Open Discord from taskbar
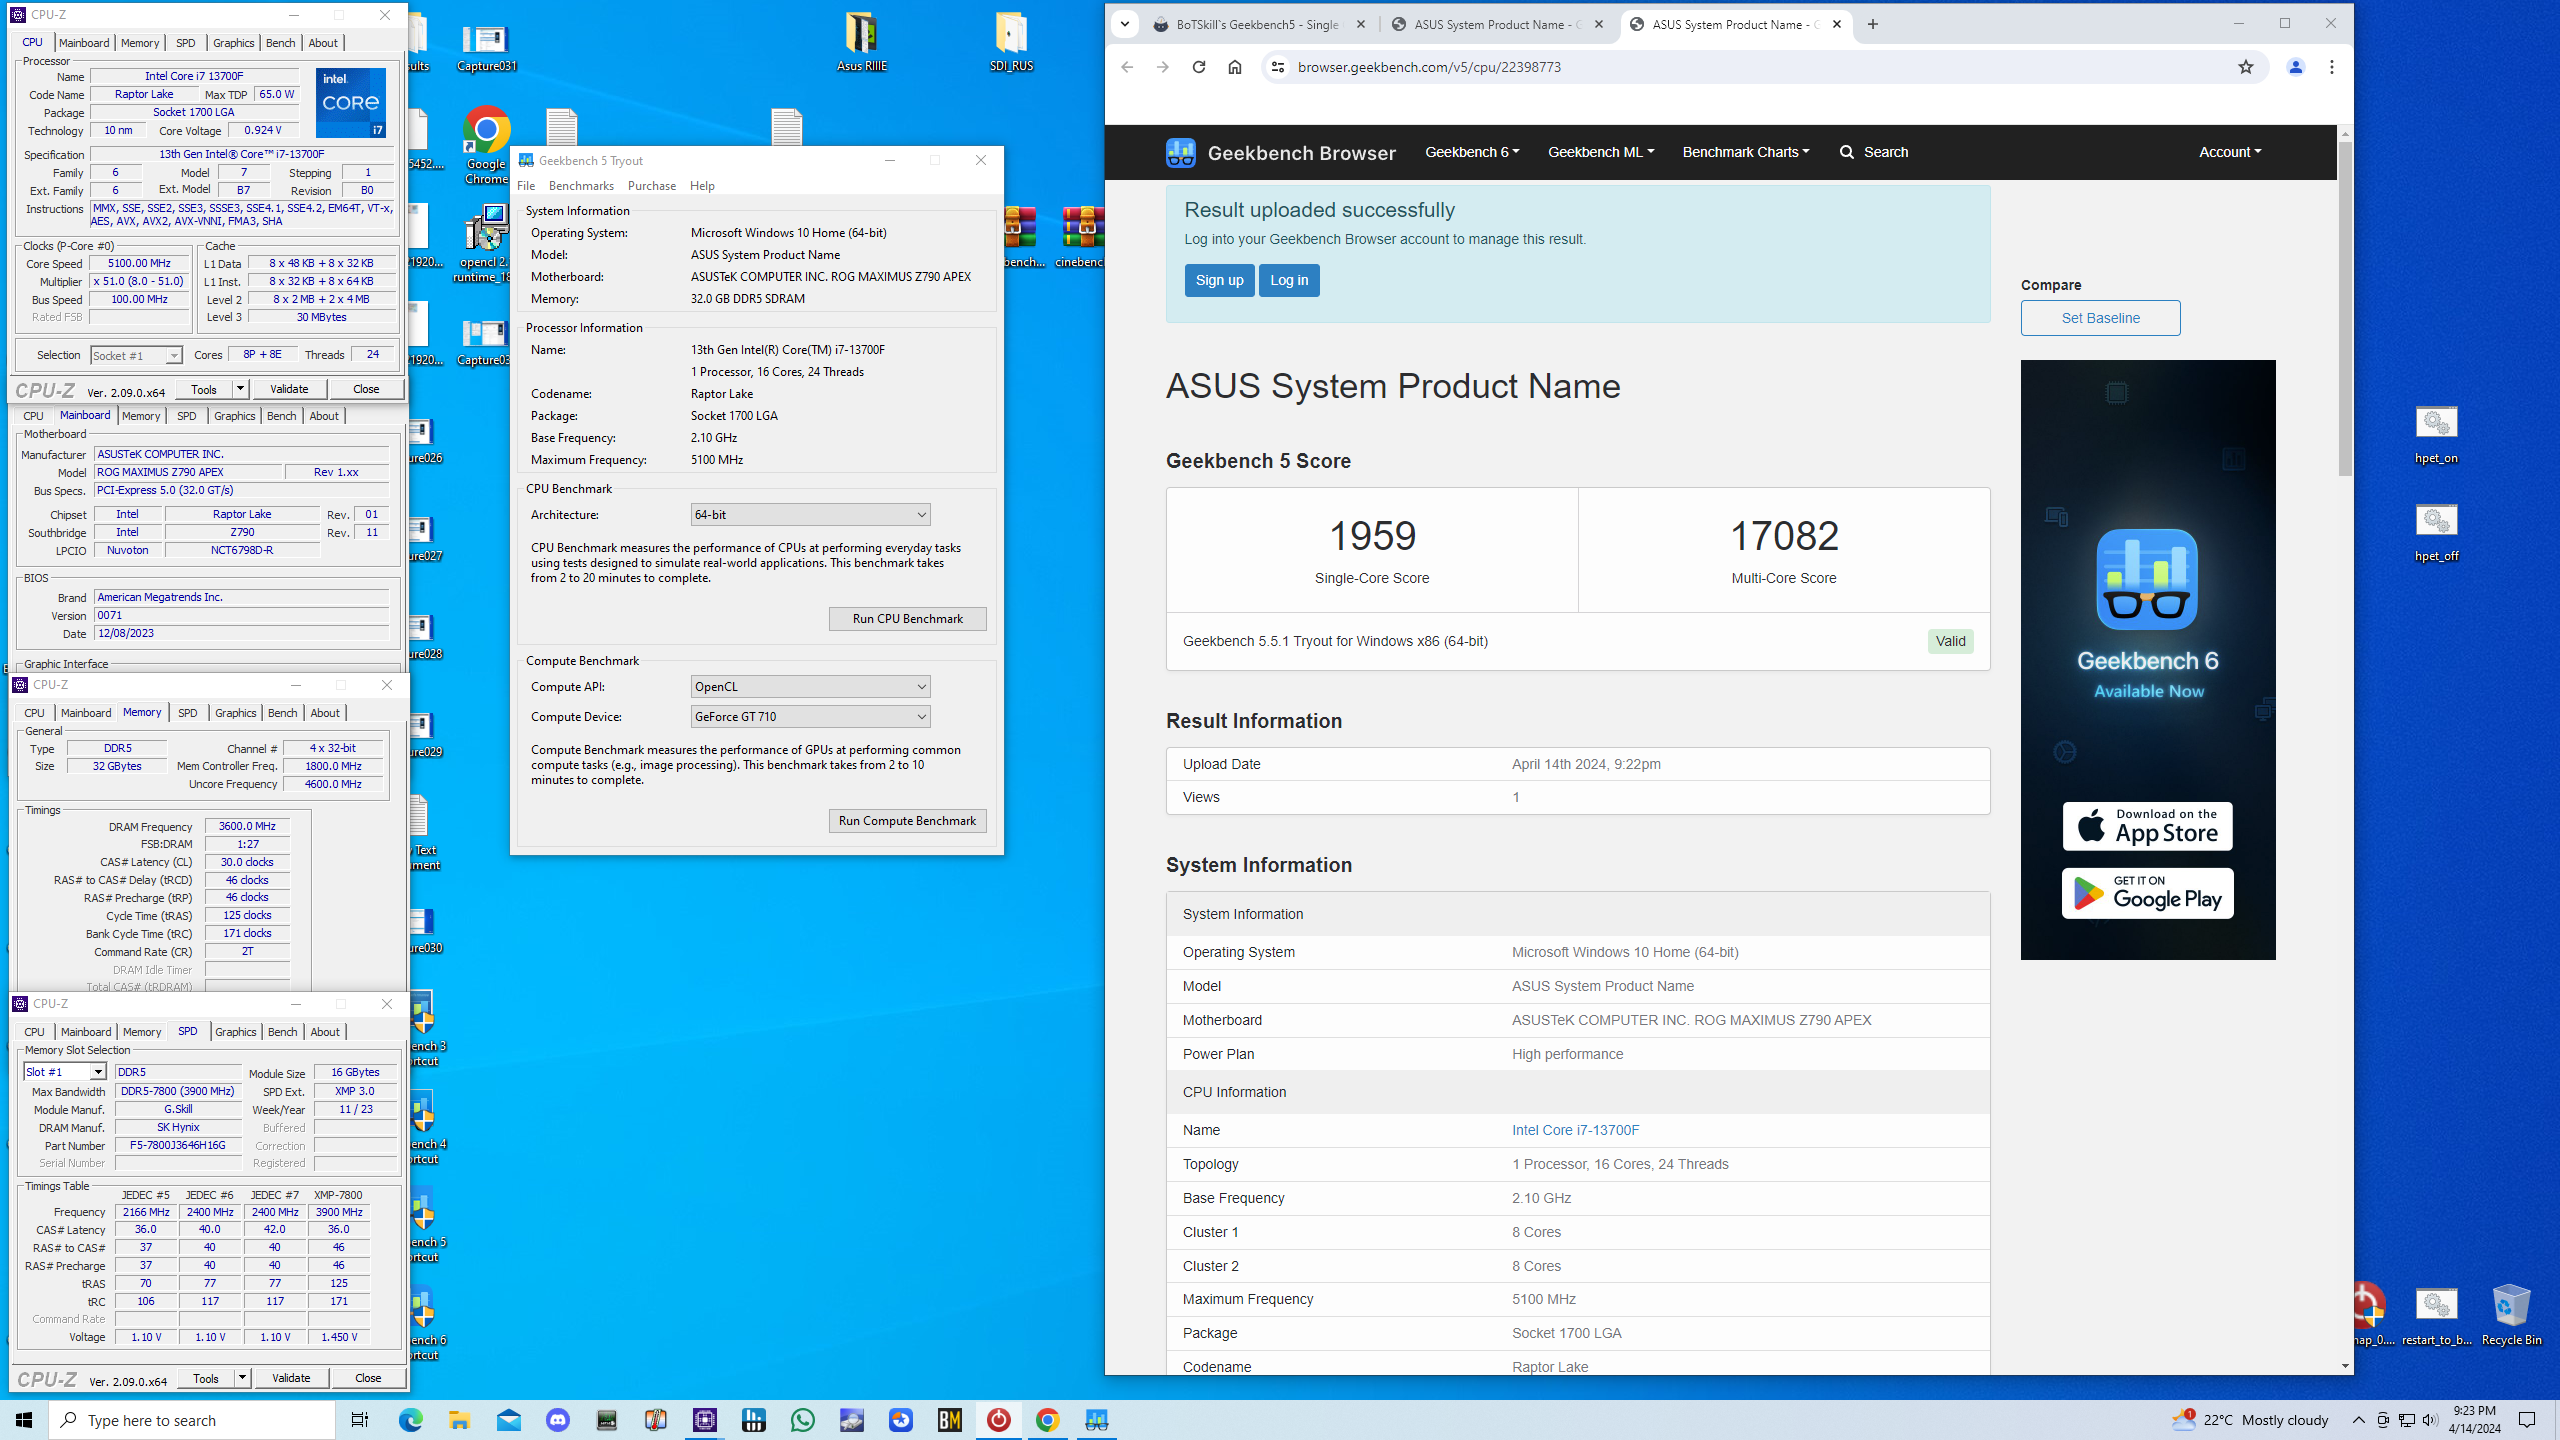Viewport: 2560px width, 1440px height. click(x=558, y=1420)
